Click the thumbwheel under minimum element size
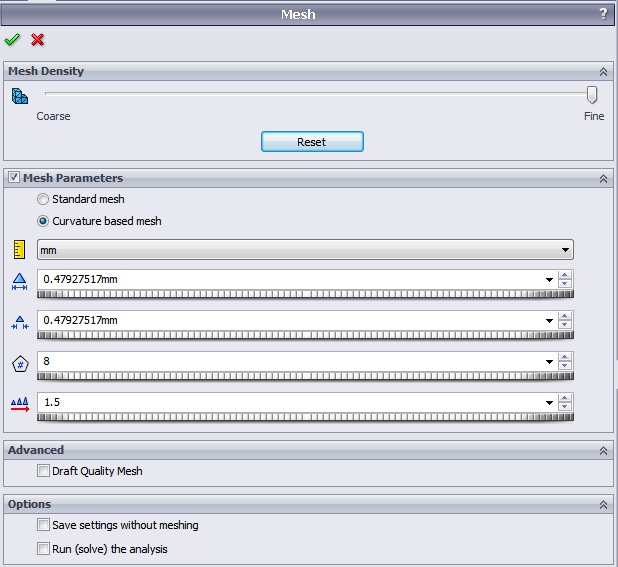 point(305,335)
